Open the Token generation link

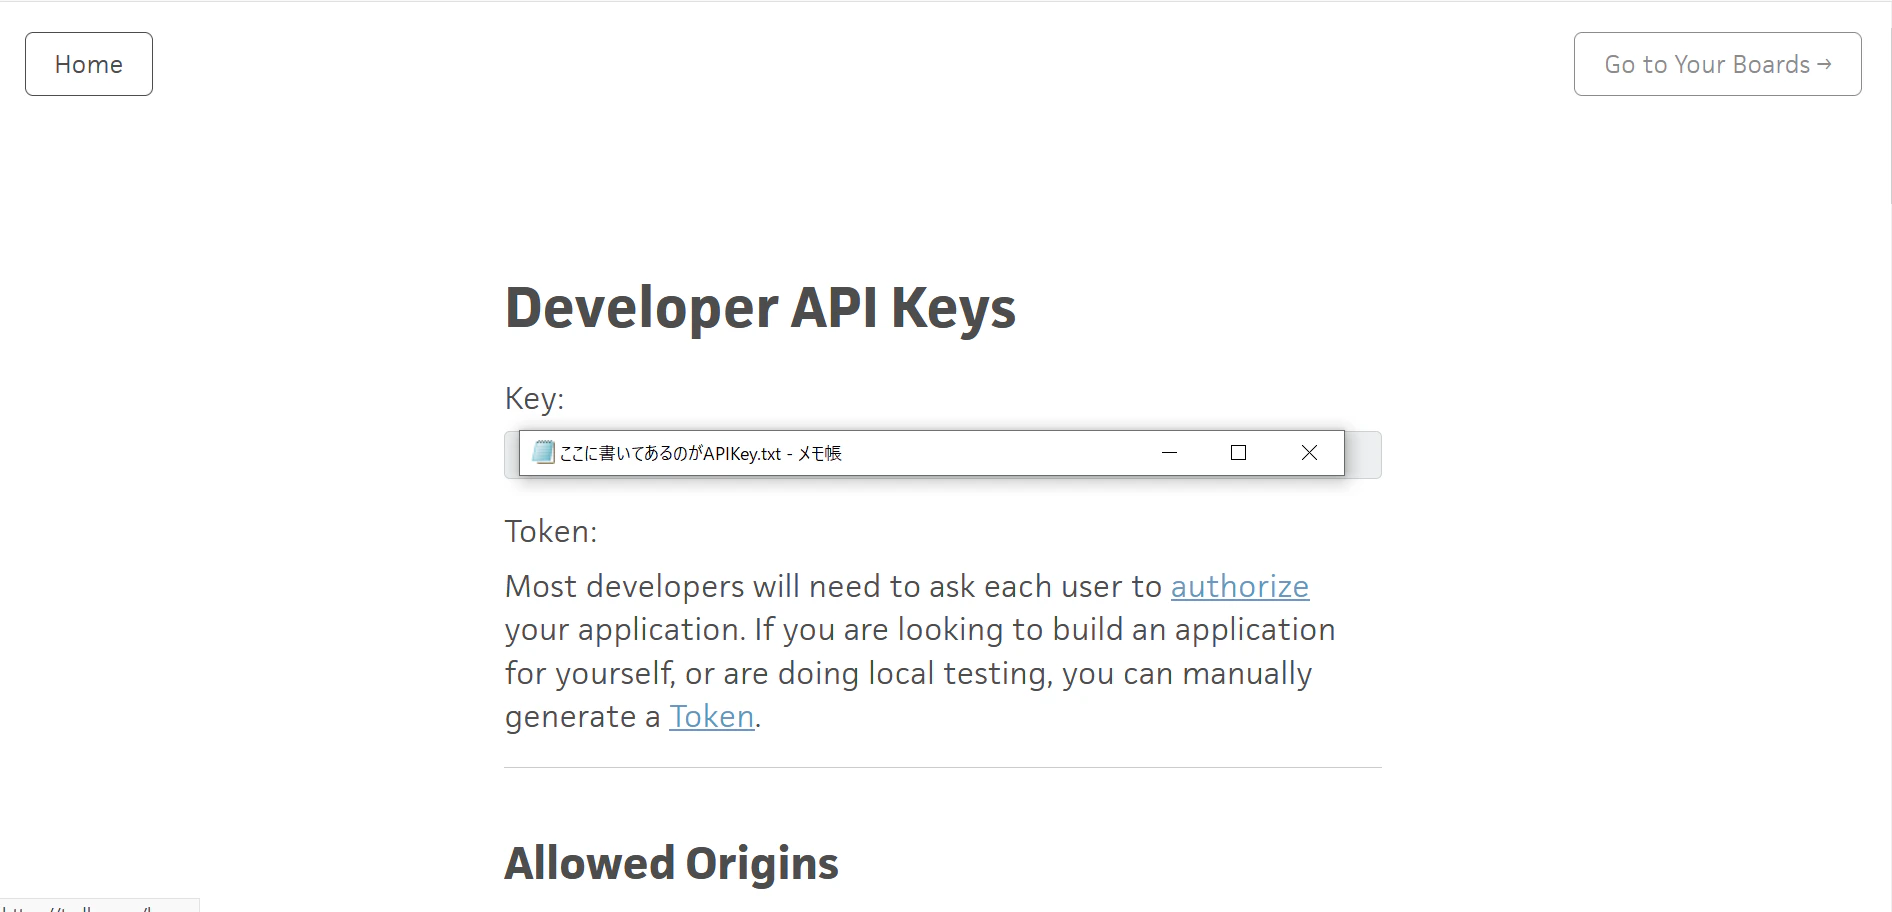coord(712,717)
